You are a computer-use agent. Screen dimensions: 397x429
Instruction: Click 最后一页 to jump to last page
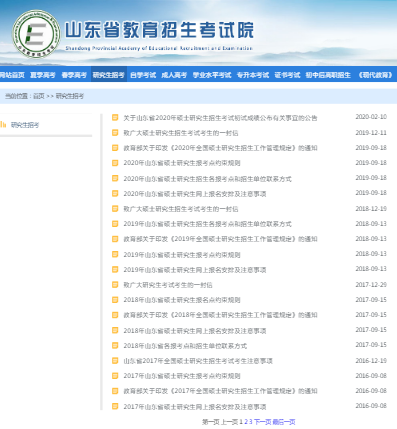(x=284, y=422)
